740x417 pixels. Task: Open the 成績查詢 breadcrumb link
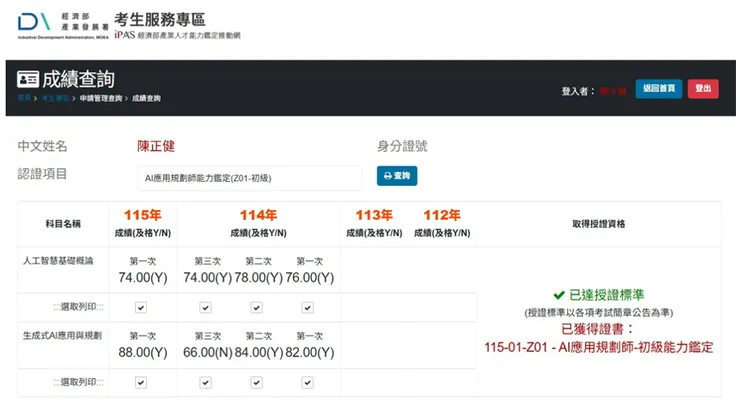coord(146,98)
